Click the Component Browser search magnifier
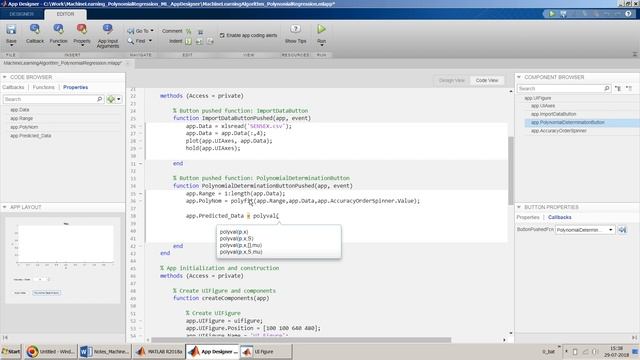640x360 pixels. click(x=607, y=88)
